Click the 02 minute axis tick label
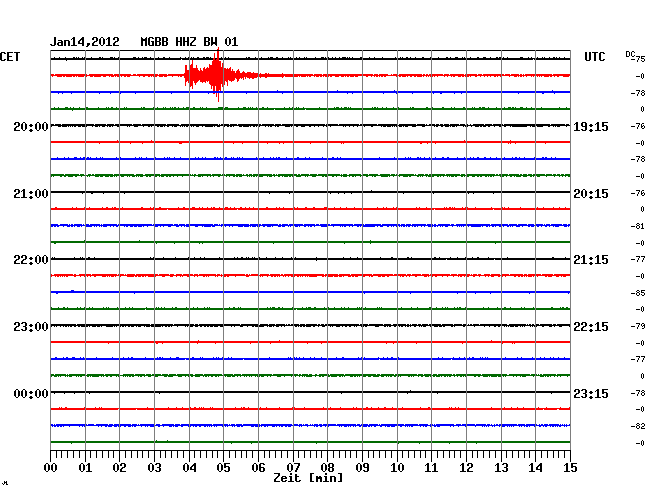 (x=119, y=467)
